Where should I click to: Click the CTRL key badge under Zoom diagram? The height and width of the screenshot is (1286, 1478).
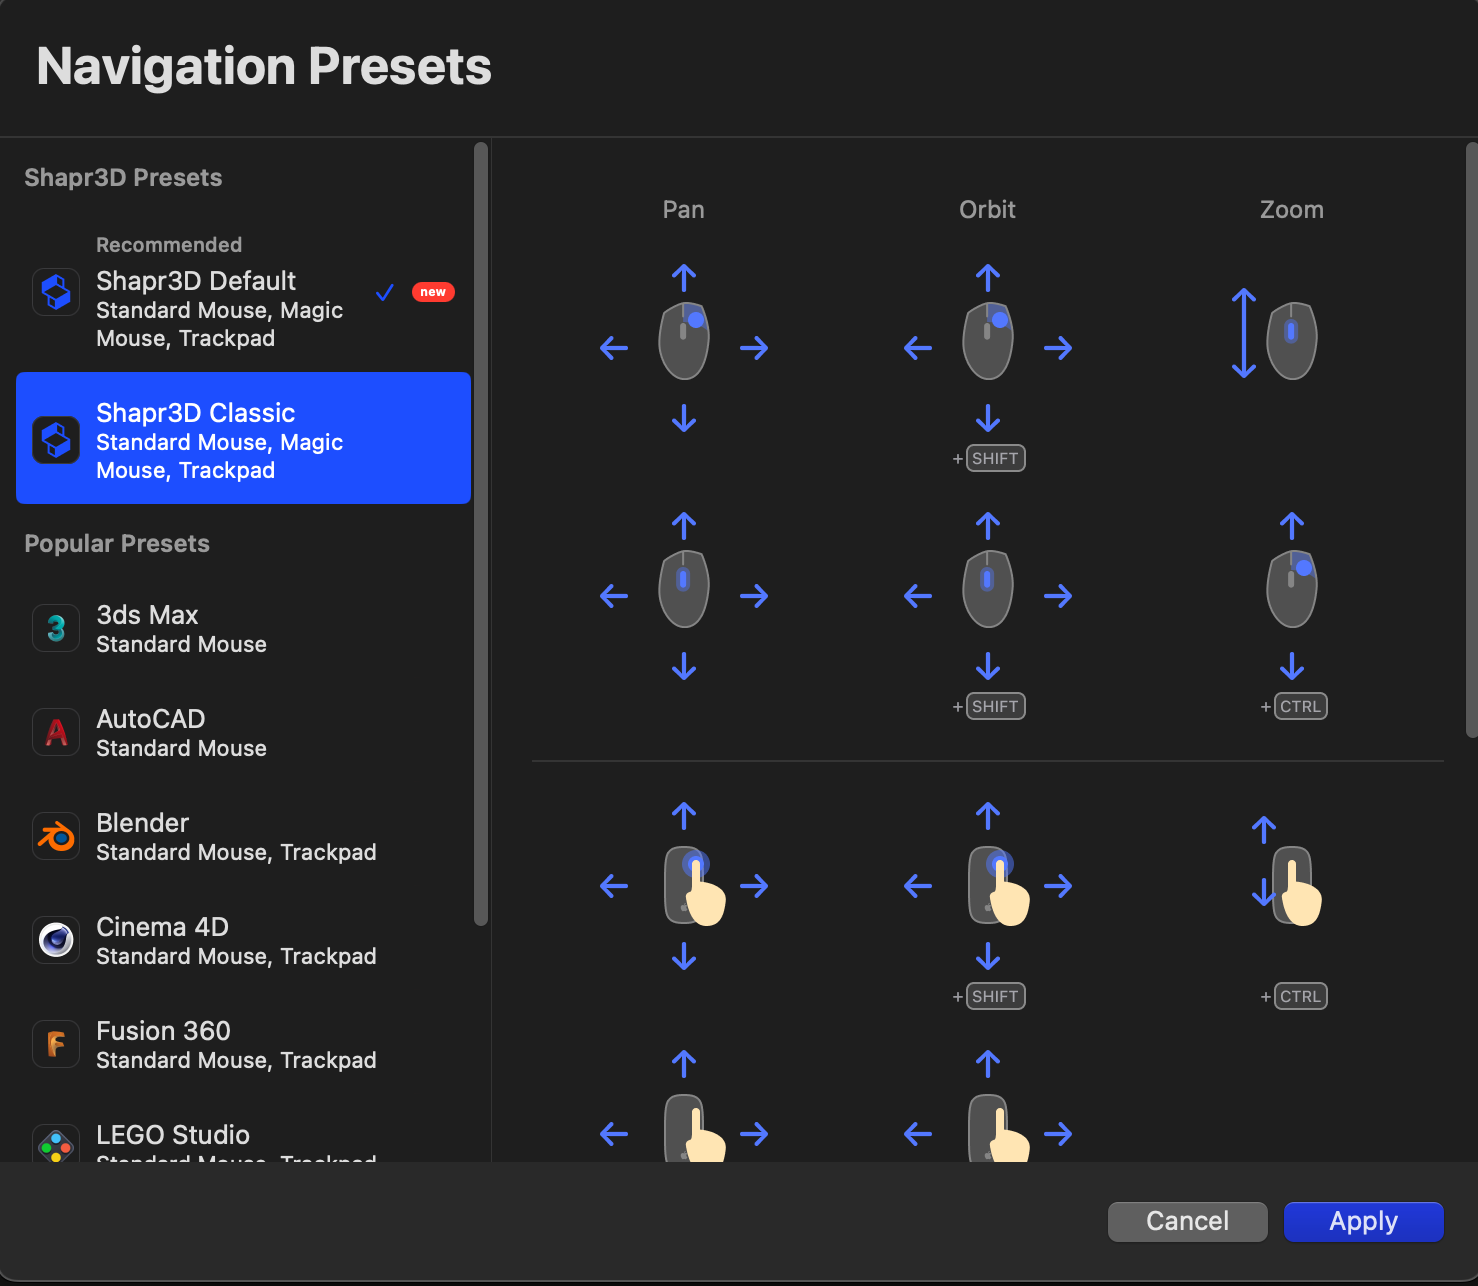pos(1299,706)
